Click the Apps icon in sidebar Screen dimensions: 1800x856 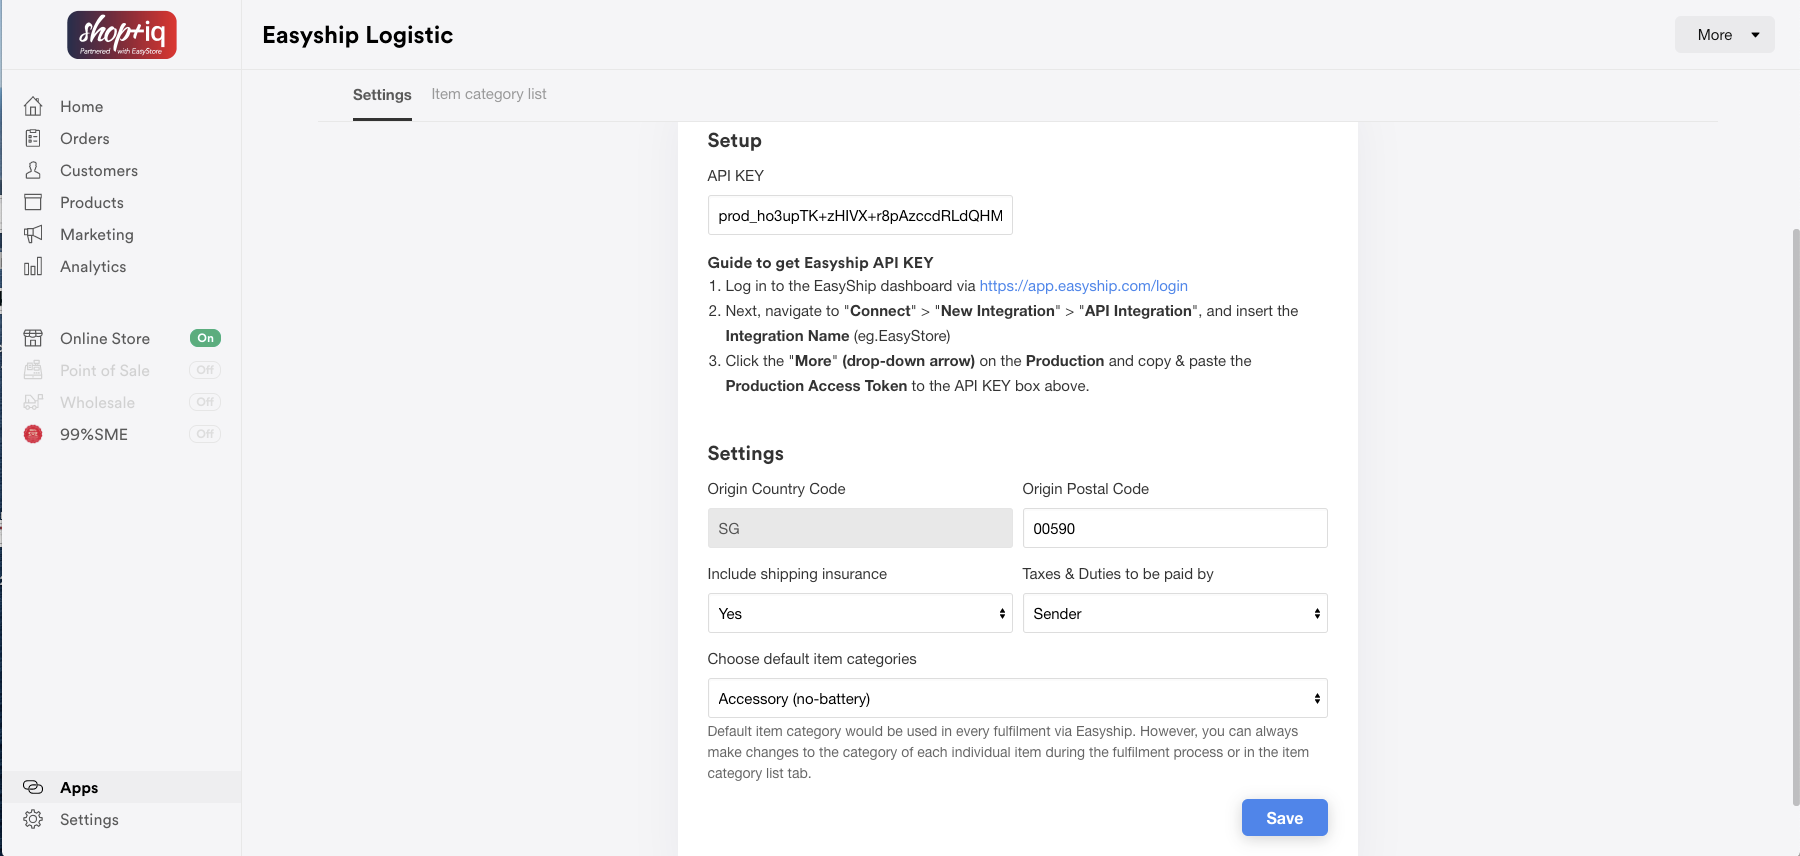pos(33,787)
